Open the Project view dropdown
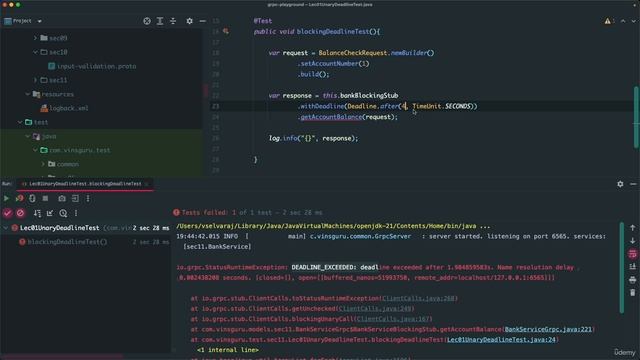The image size is (640, 360). [x=39, y=21]
